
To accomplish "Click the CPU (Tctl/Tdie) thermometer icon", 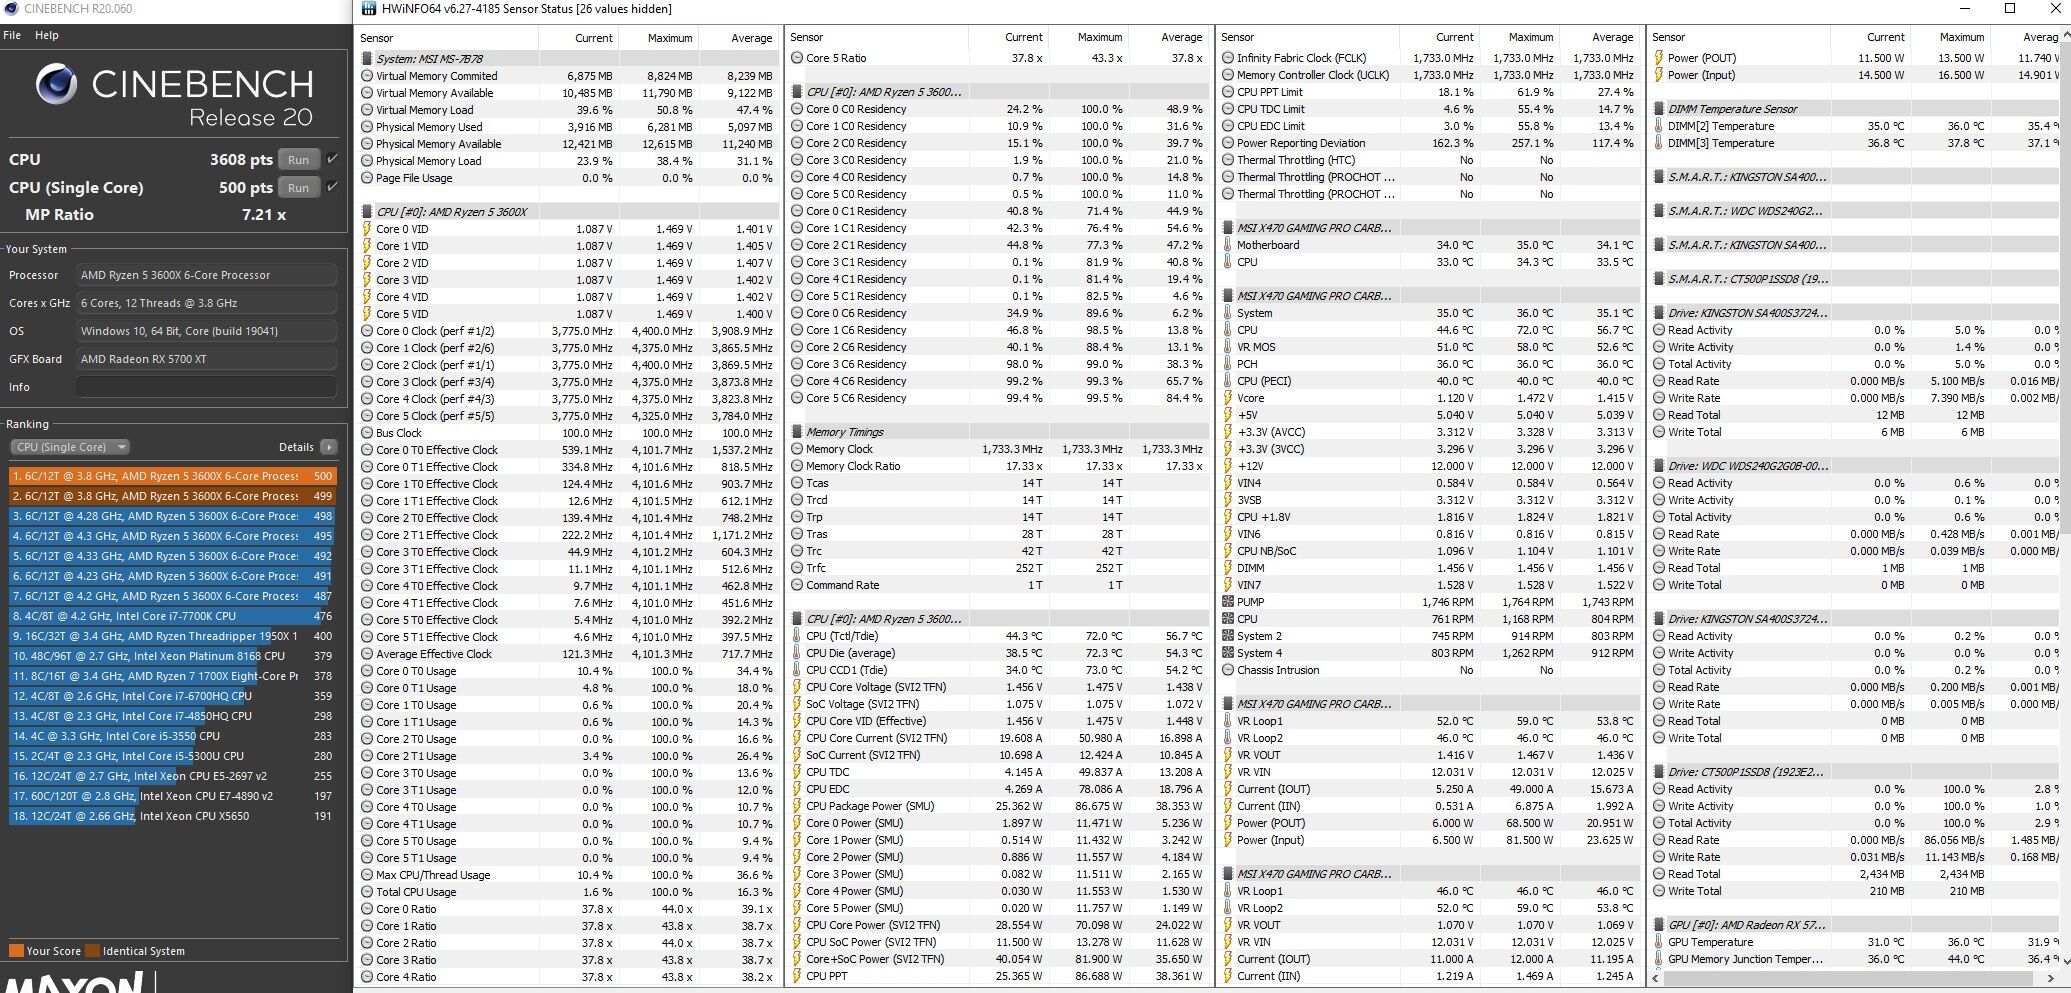I will 797,636.
